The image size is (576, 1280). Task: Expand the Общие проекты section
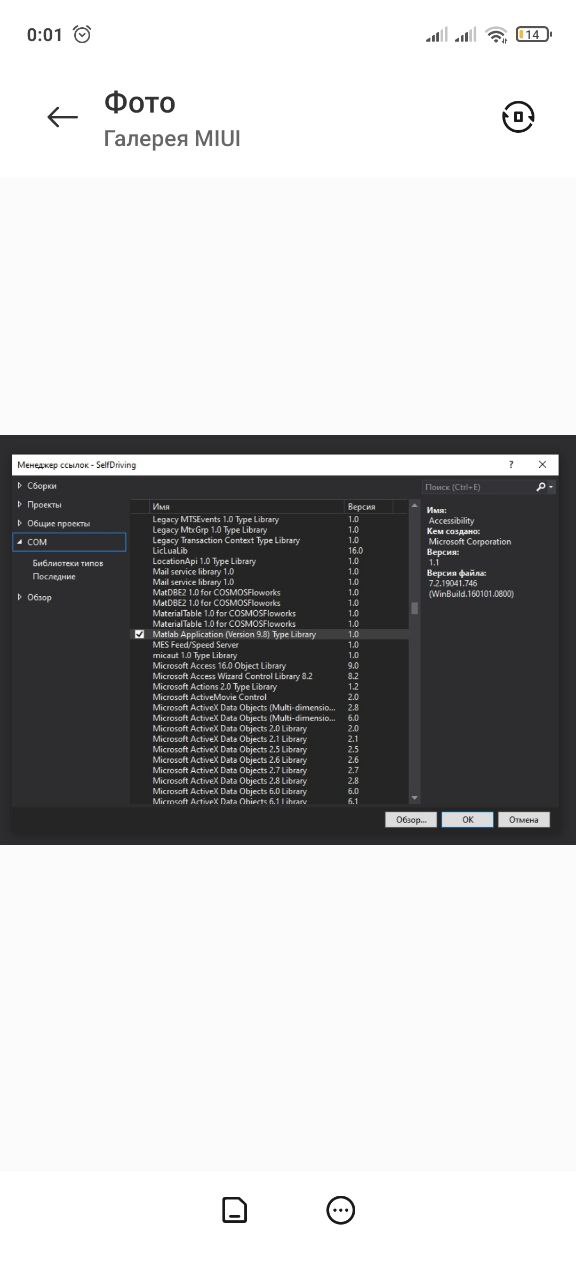pos(19,524)
